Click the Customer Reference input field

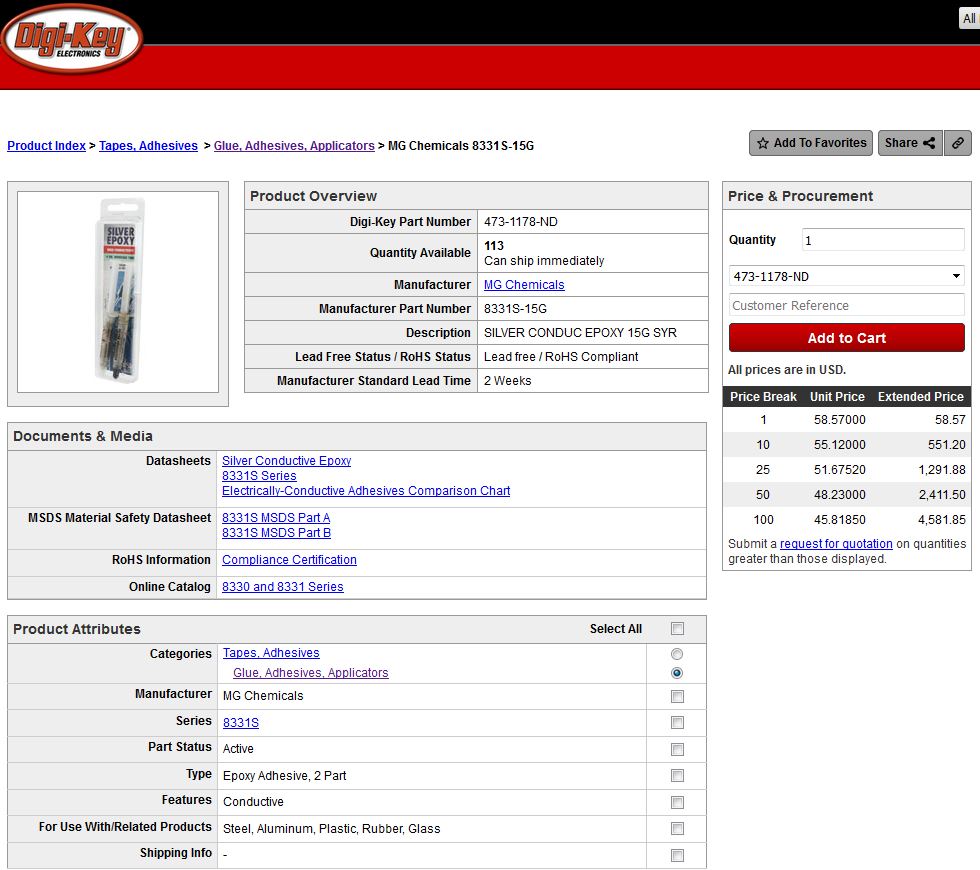coord(846,306)
